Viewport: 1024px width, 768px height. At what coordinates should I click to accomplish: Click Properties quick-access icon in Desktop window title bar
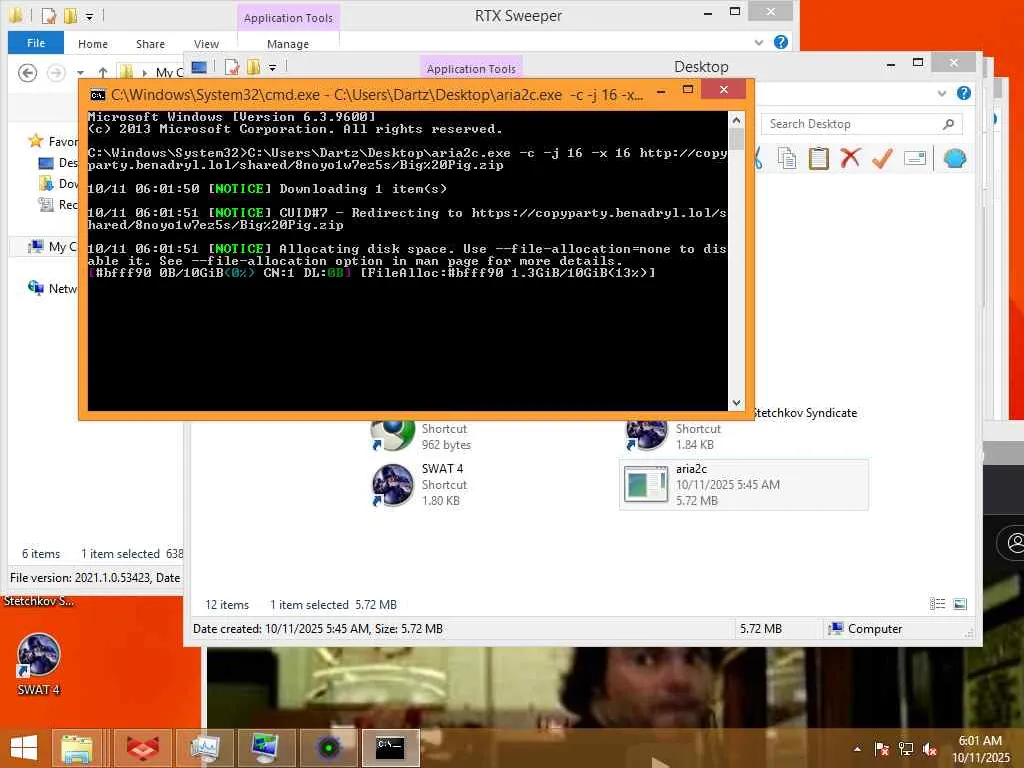(x=232, y=67)
